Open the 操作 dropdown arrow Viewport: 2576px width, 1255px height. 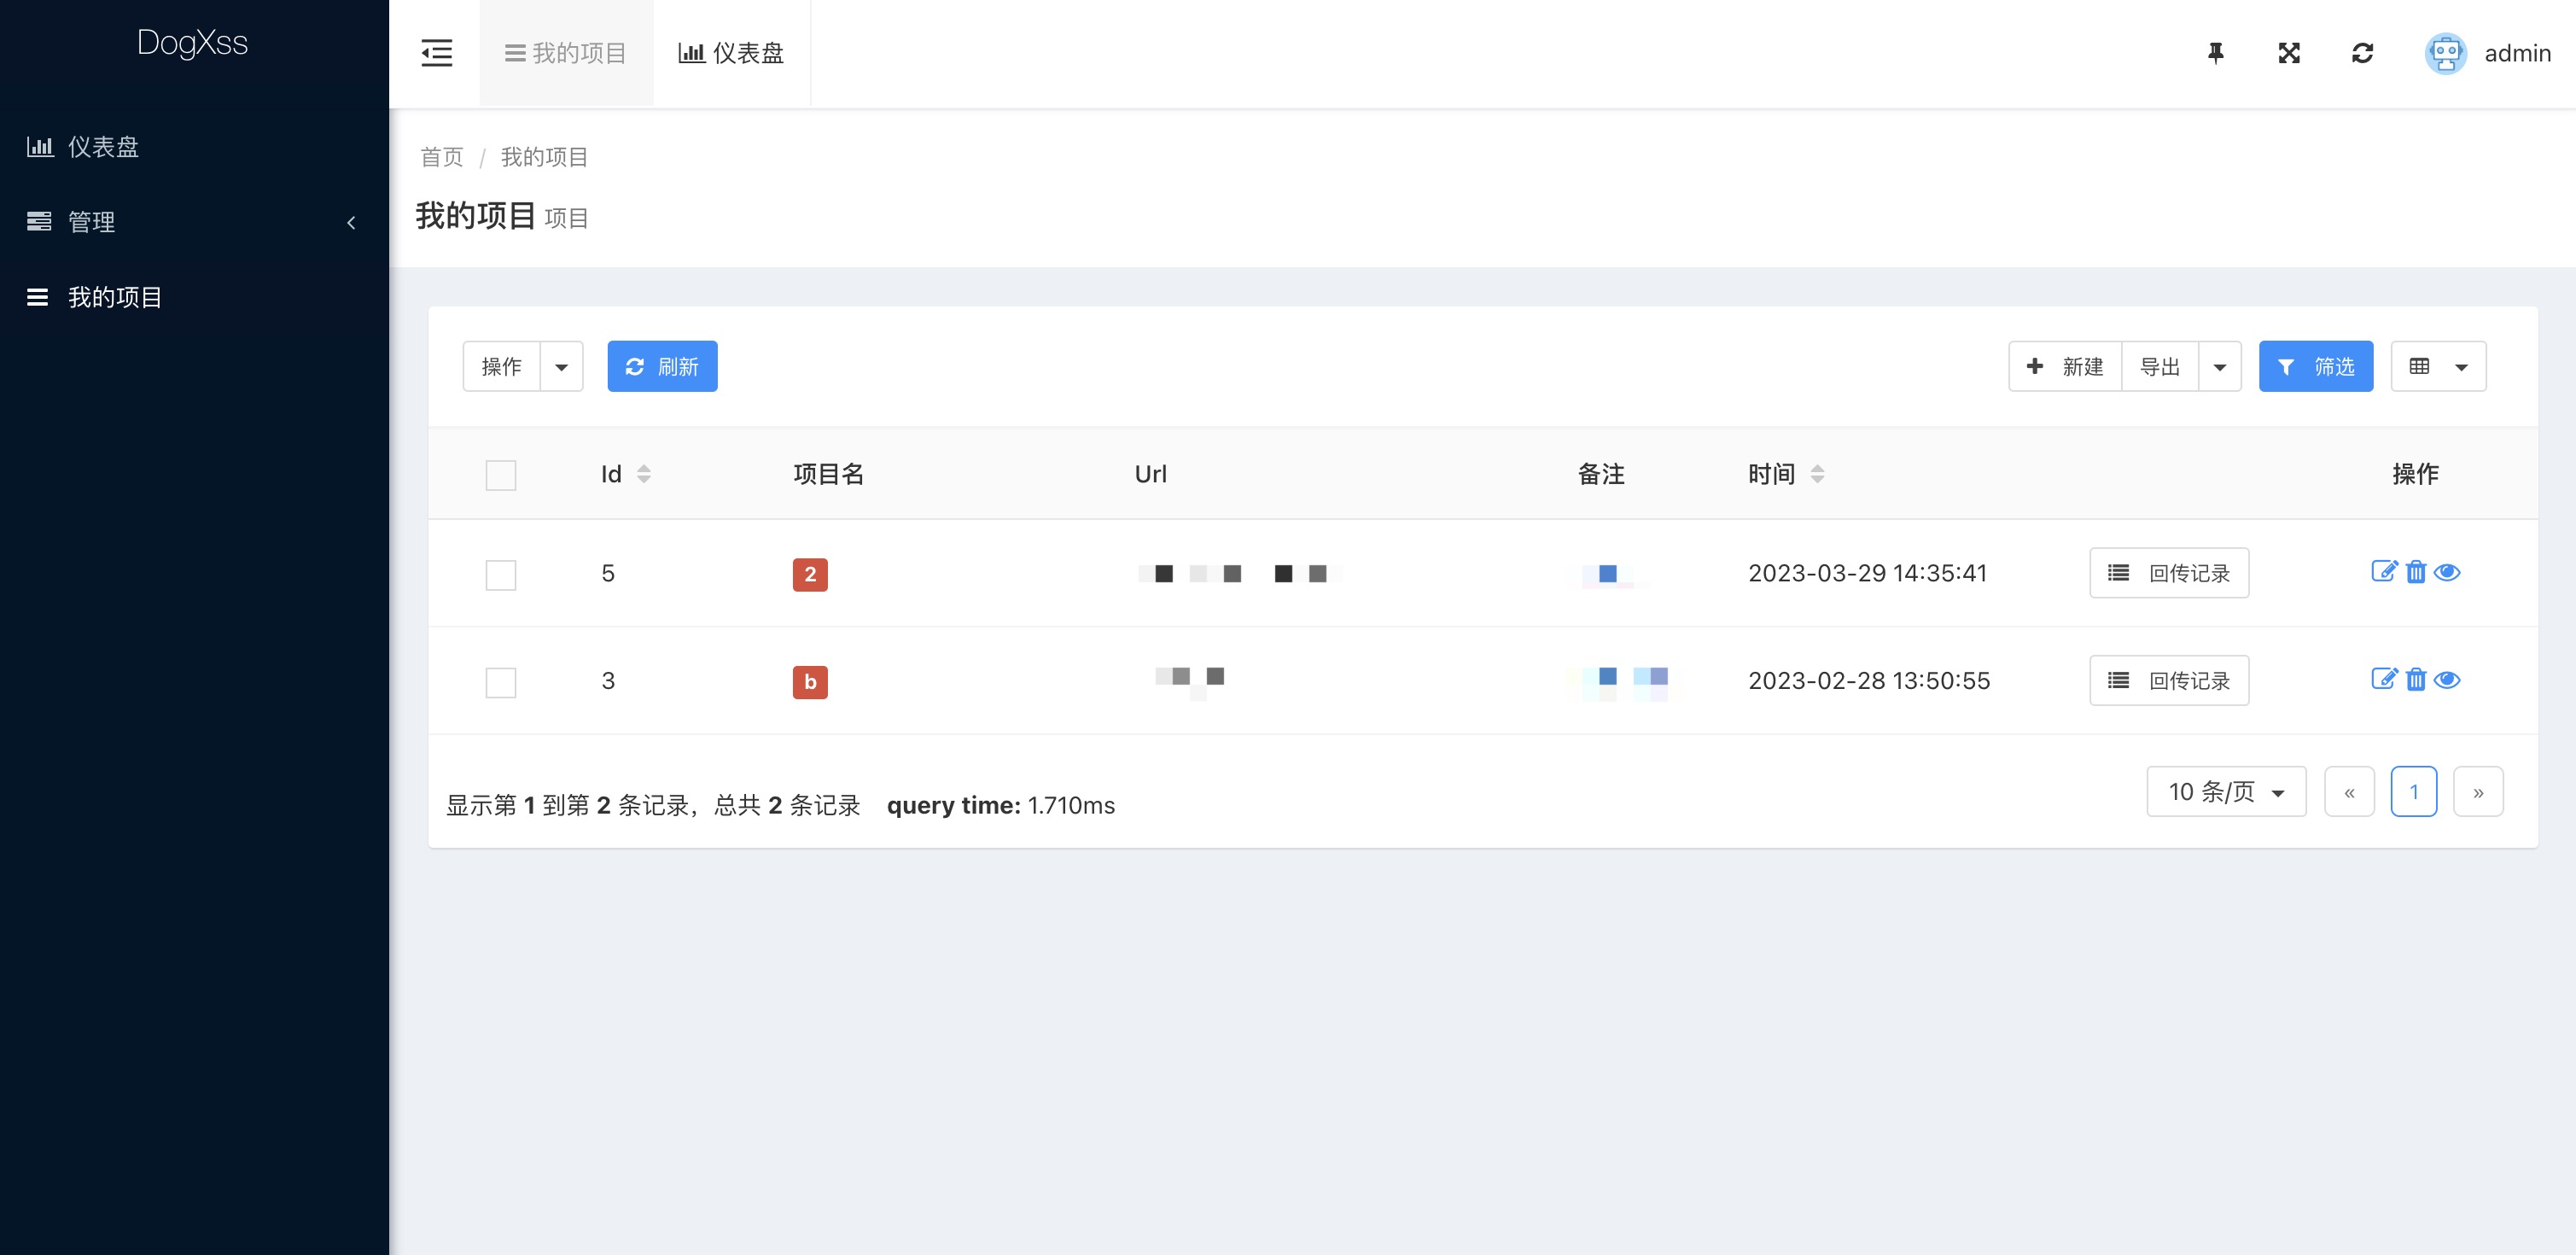click(x=561, y=367)
